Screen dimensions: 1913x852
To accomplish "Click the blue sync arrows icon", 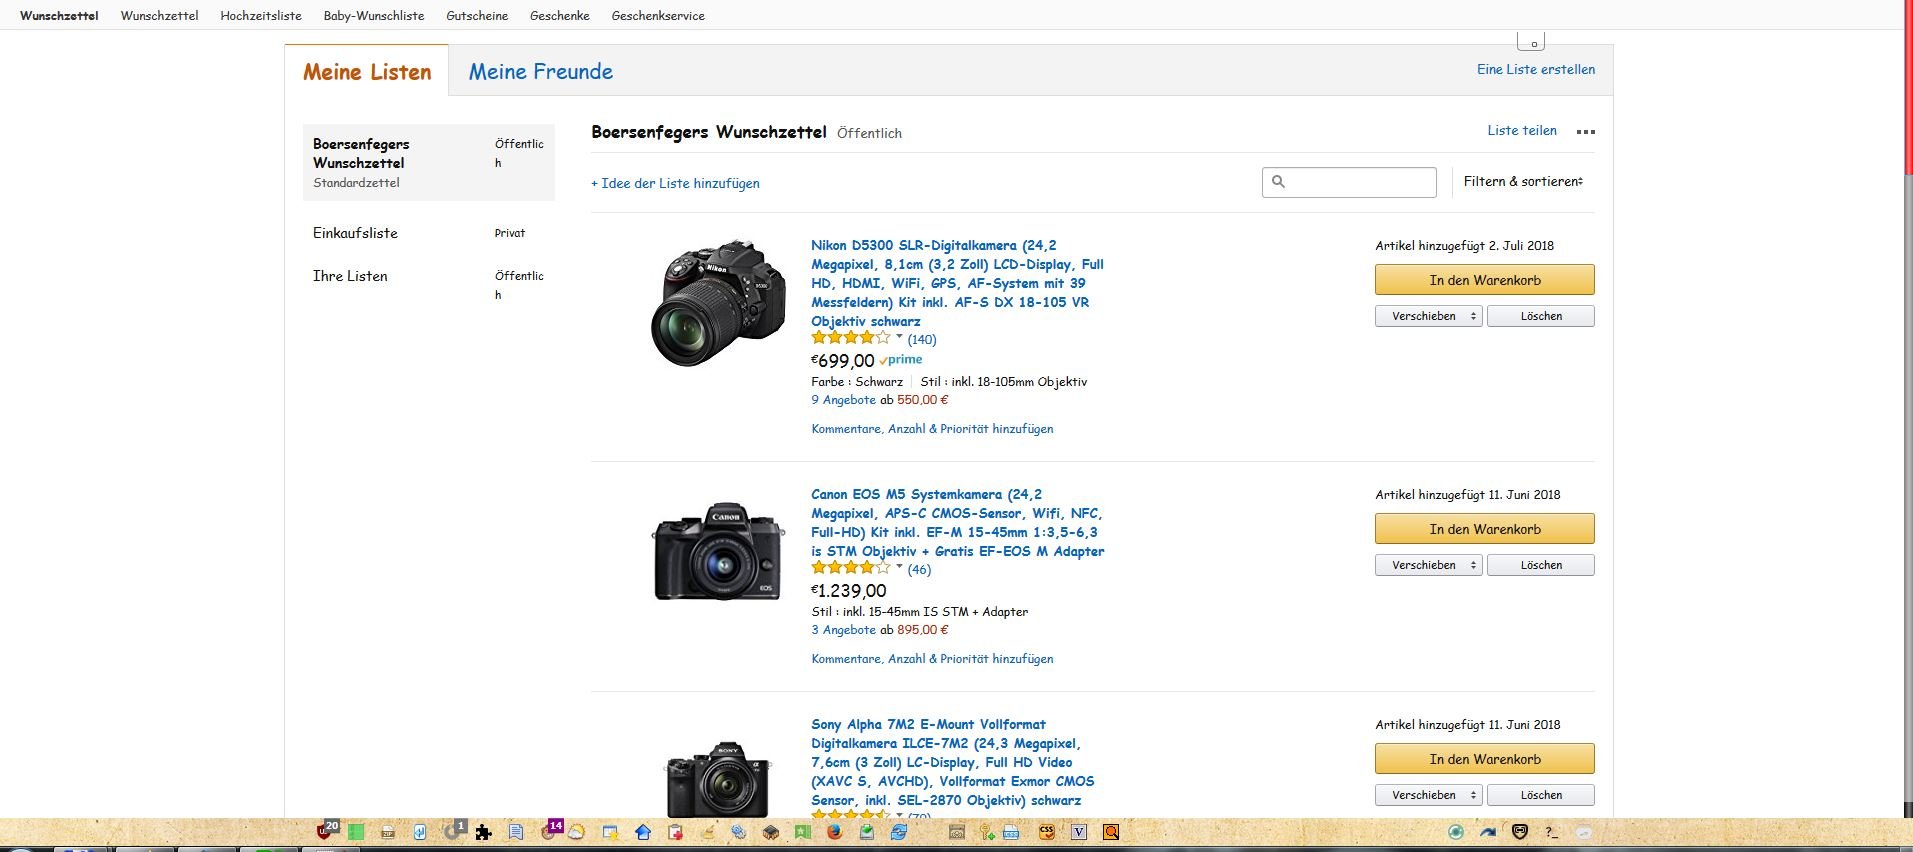I will pos(899,832).
